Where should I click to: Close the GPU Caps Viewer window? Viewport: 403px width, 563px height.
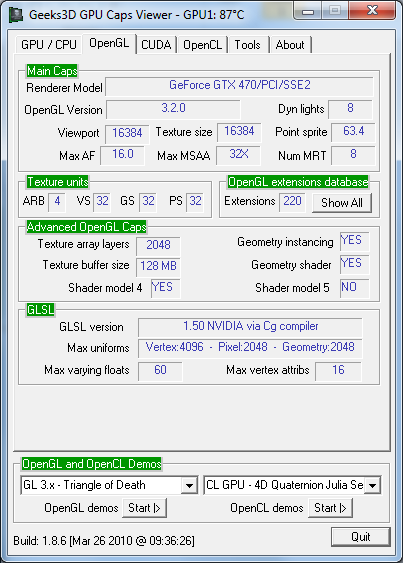click(372, 11)
